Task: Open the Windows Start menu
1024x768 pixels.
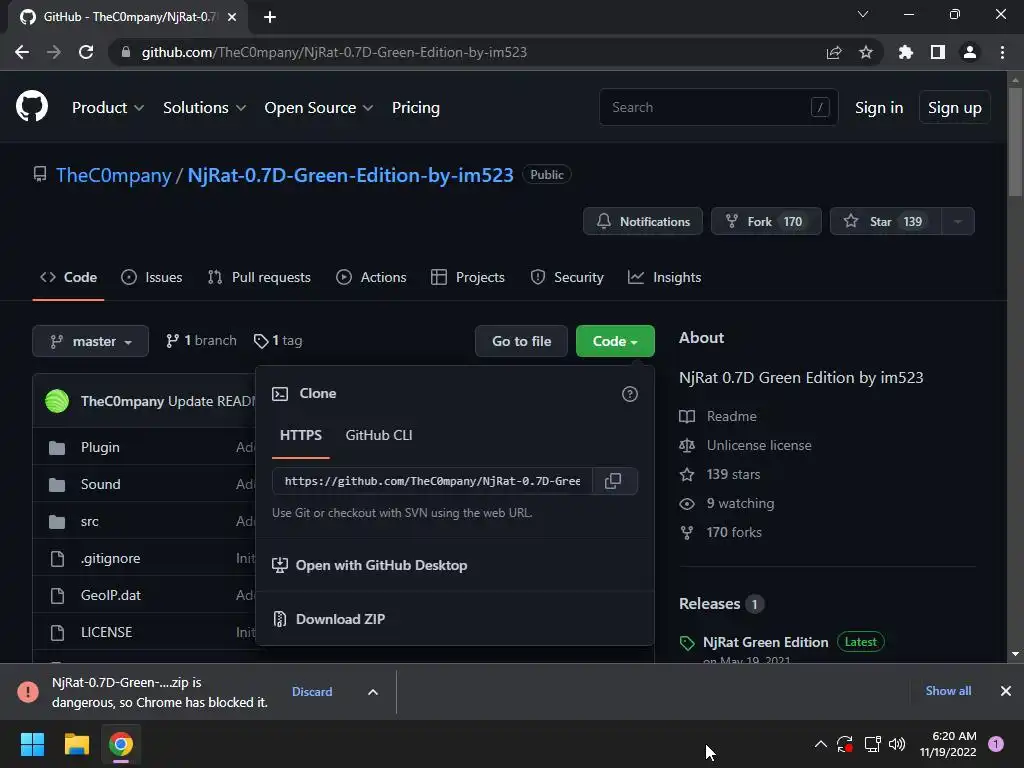Action: click(x=32, y=744)
